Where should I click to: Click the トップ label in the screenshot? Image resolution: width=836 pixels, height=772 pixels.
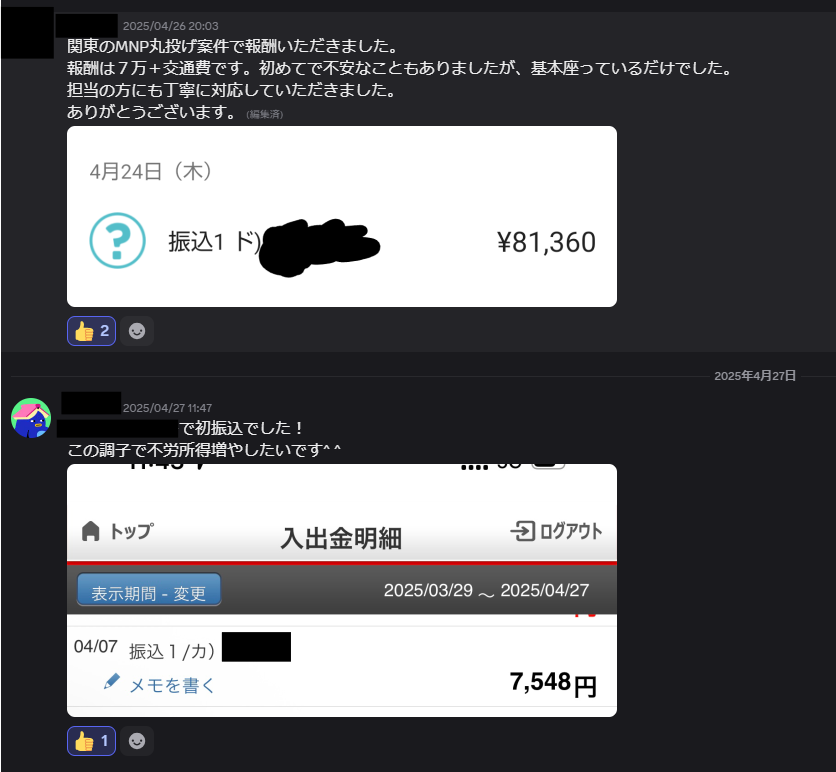132,531
